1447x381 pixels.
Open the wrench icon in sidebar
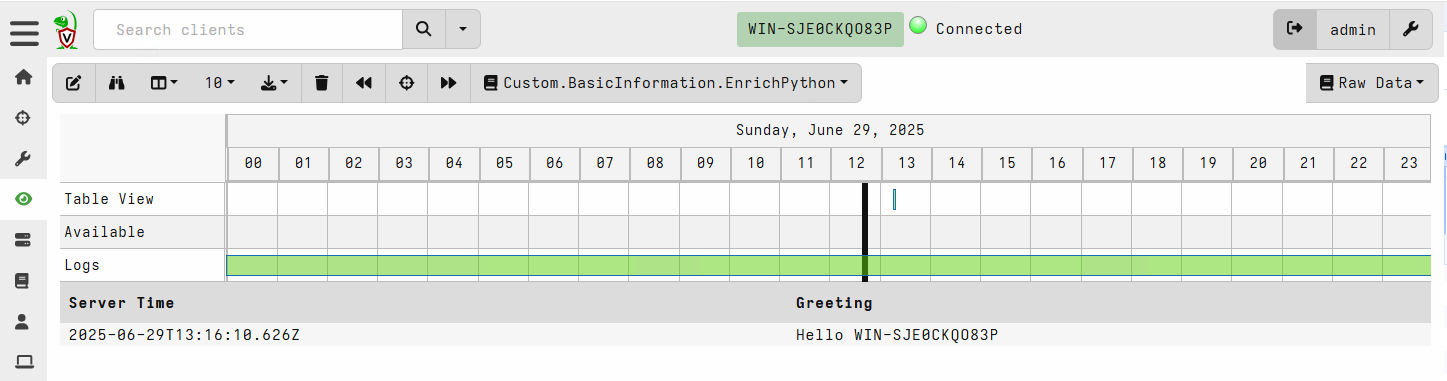pos(23,159)
